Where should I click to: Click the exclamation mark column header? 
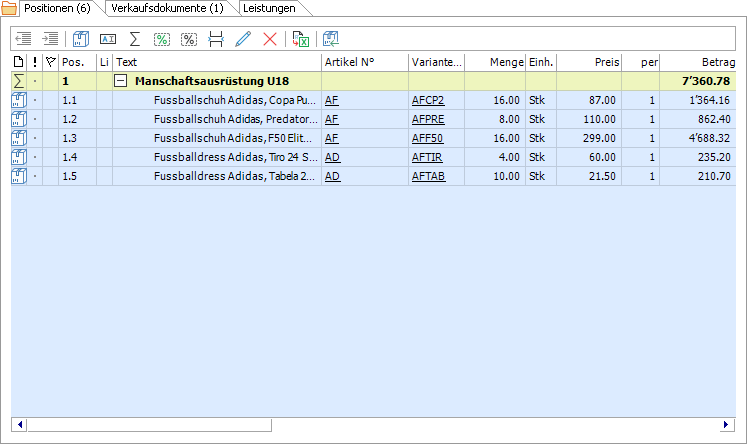tap(35, 62)
